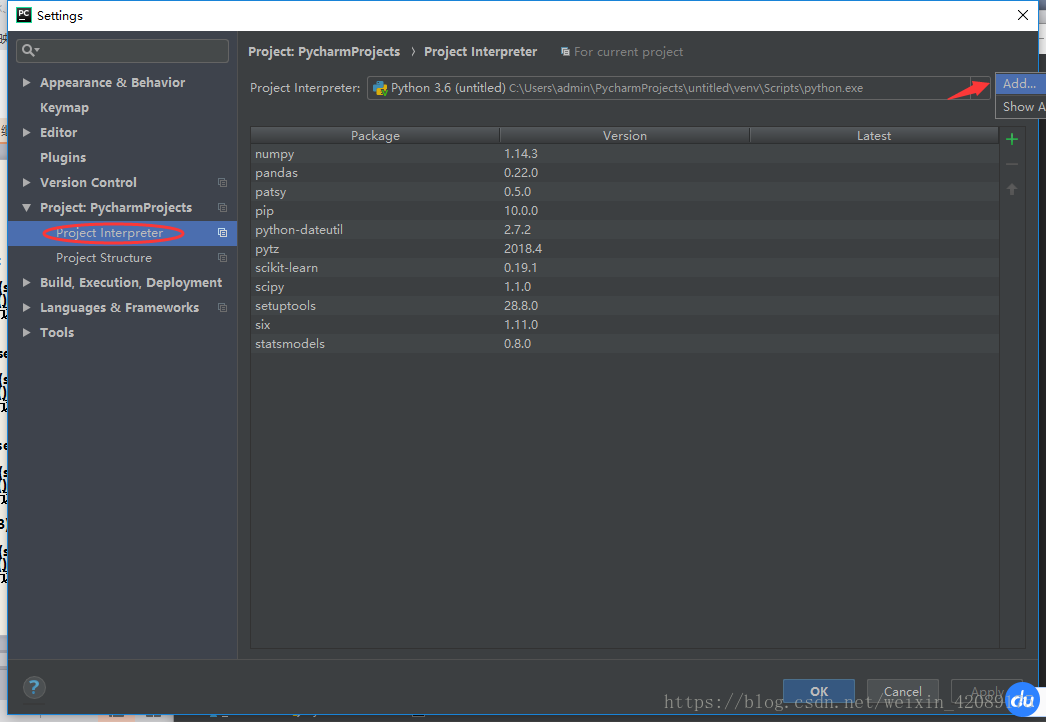Select the pytz package row

point(624,249)
